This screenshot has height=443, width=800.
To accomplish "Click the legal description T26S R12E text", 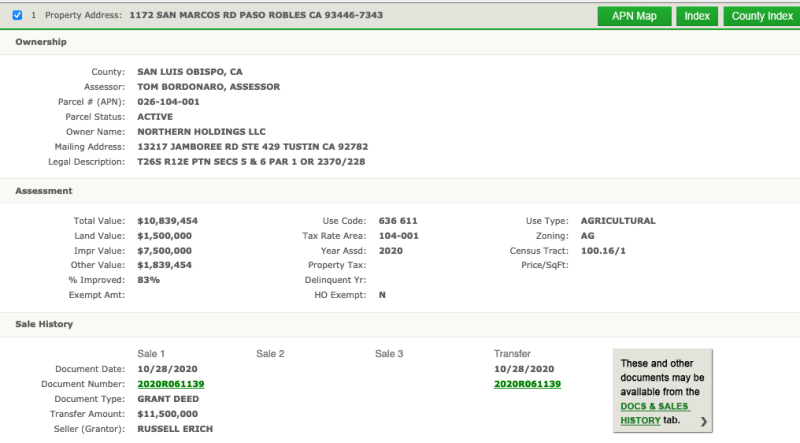I will (251, 162).
